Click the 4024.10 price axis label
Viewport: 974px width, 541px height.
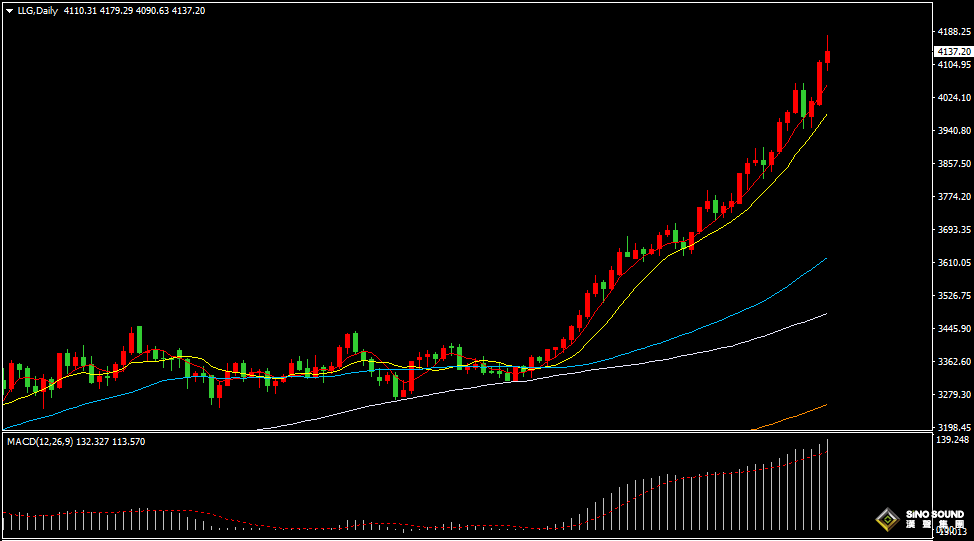[x=952, y=98]
